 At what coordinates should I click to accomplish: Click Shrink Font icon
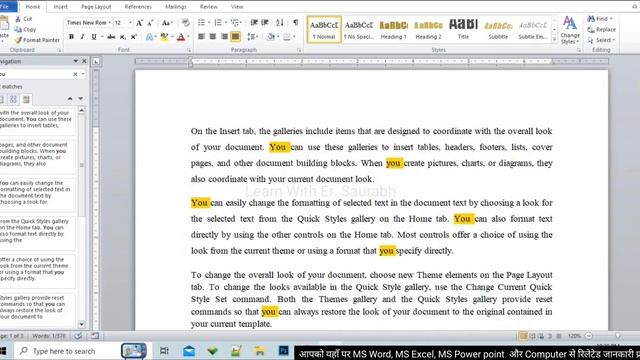(x=150, y=23)
